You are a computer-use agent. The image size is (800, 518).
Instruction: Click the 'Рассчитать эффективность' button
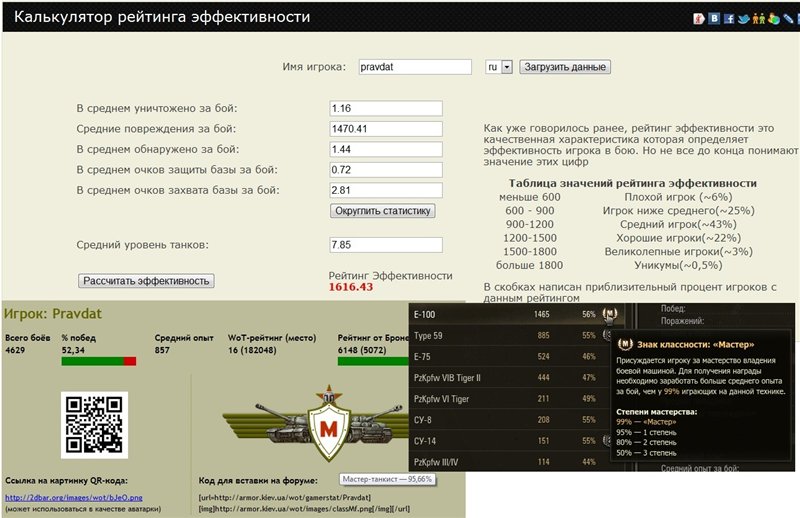147,281
